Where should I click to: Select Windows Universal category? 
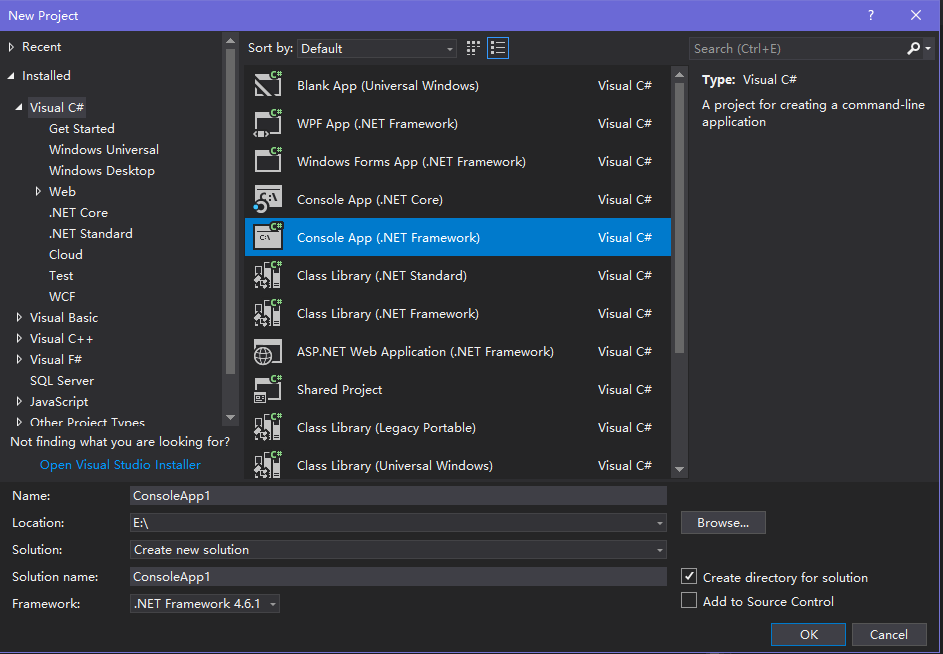[104, 150]
